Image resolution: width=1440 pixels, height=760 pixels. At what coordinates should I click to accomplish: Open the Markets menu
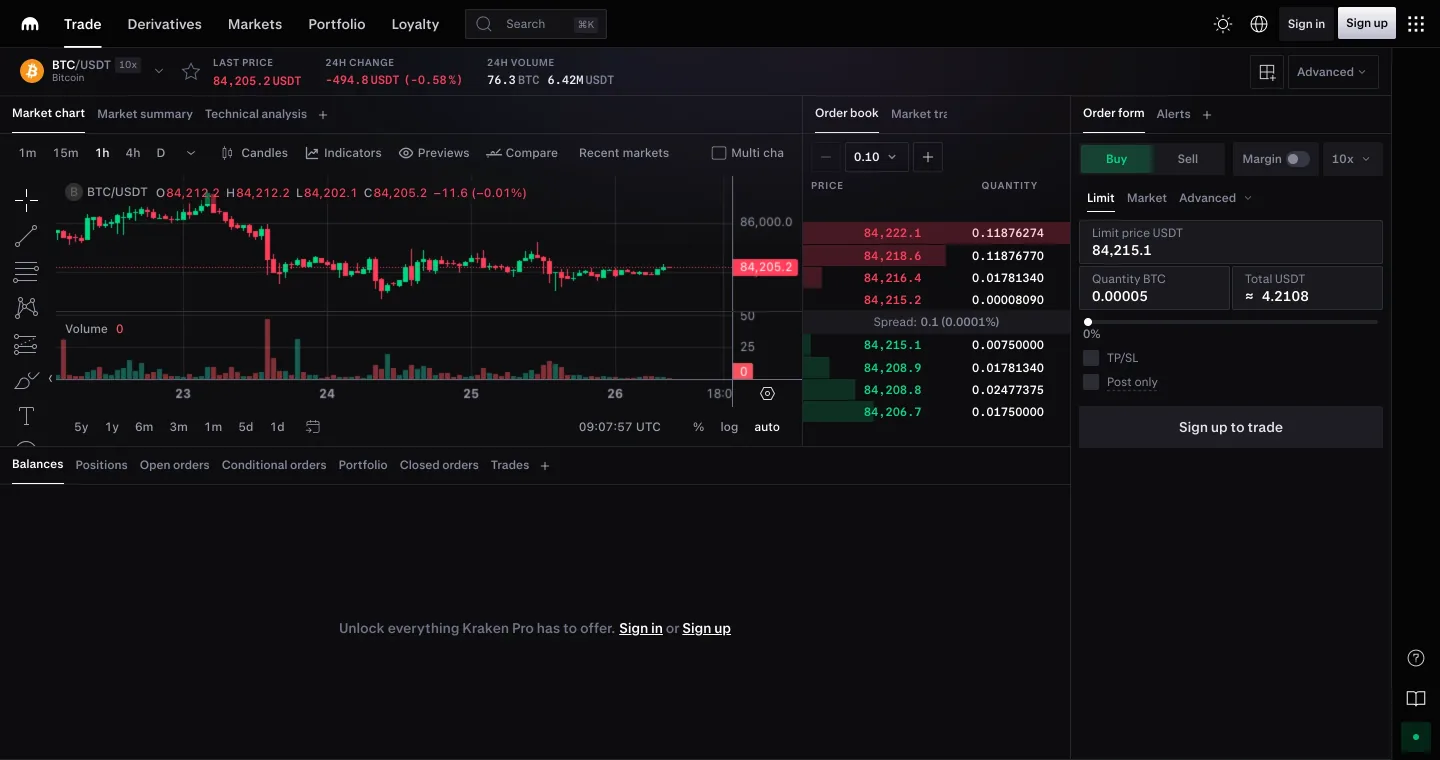coord(255,24)
